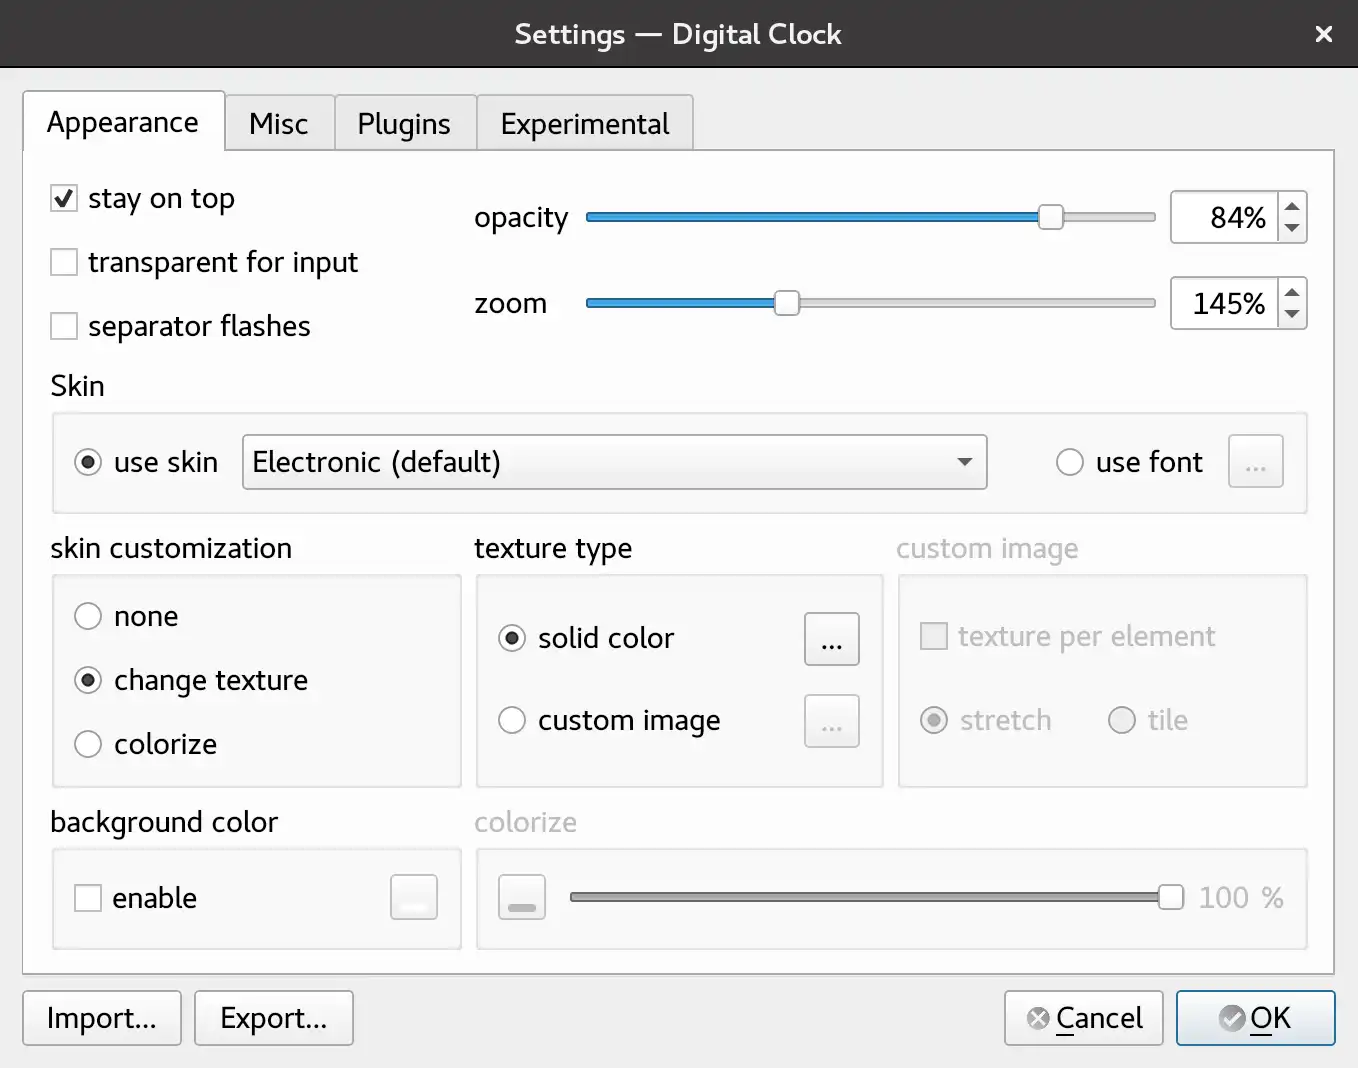This screenshot has height=1068, width=1358.
Task: Open solid color picker ellipsis button
Action: (831, 639)
